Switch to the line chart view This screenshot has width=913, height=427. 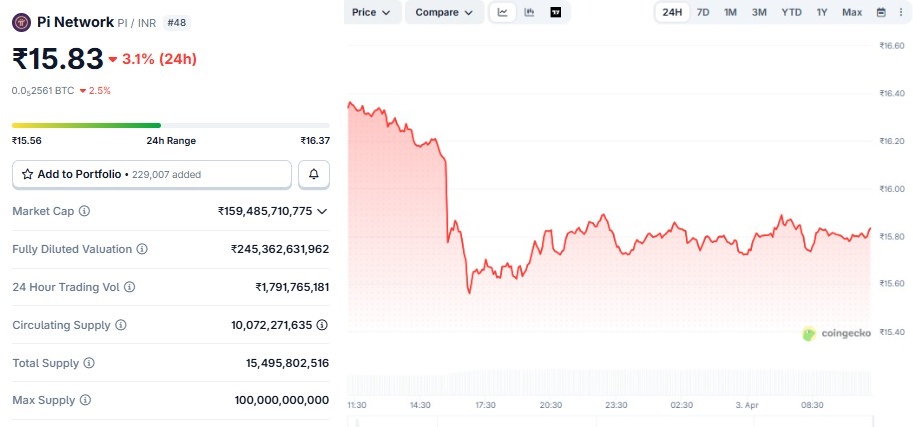click(502, 12)
